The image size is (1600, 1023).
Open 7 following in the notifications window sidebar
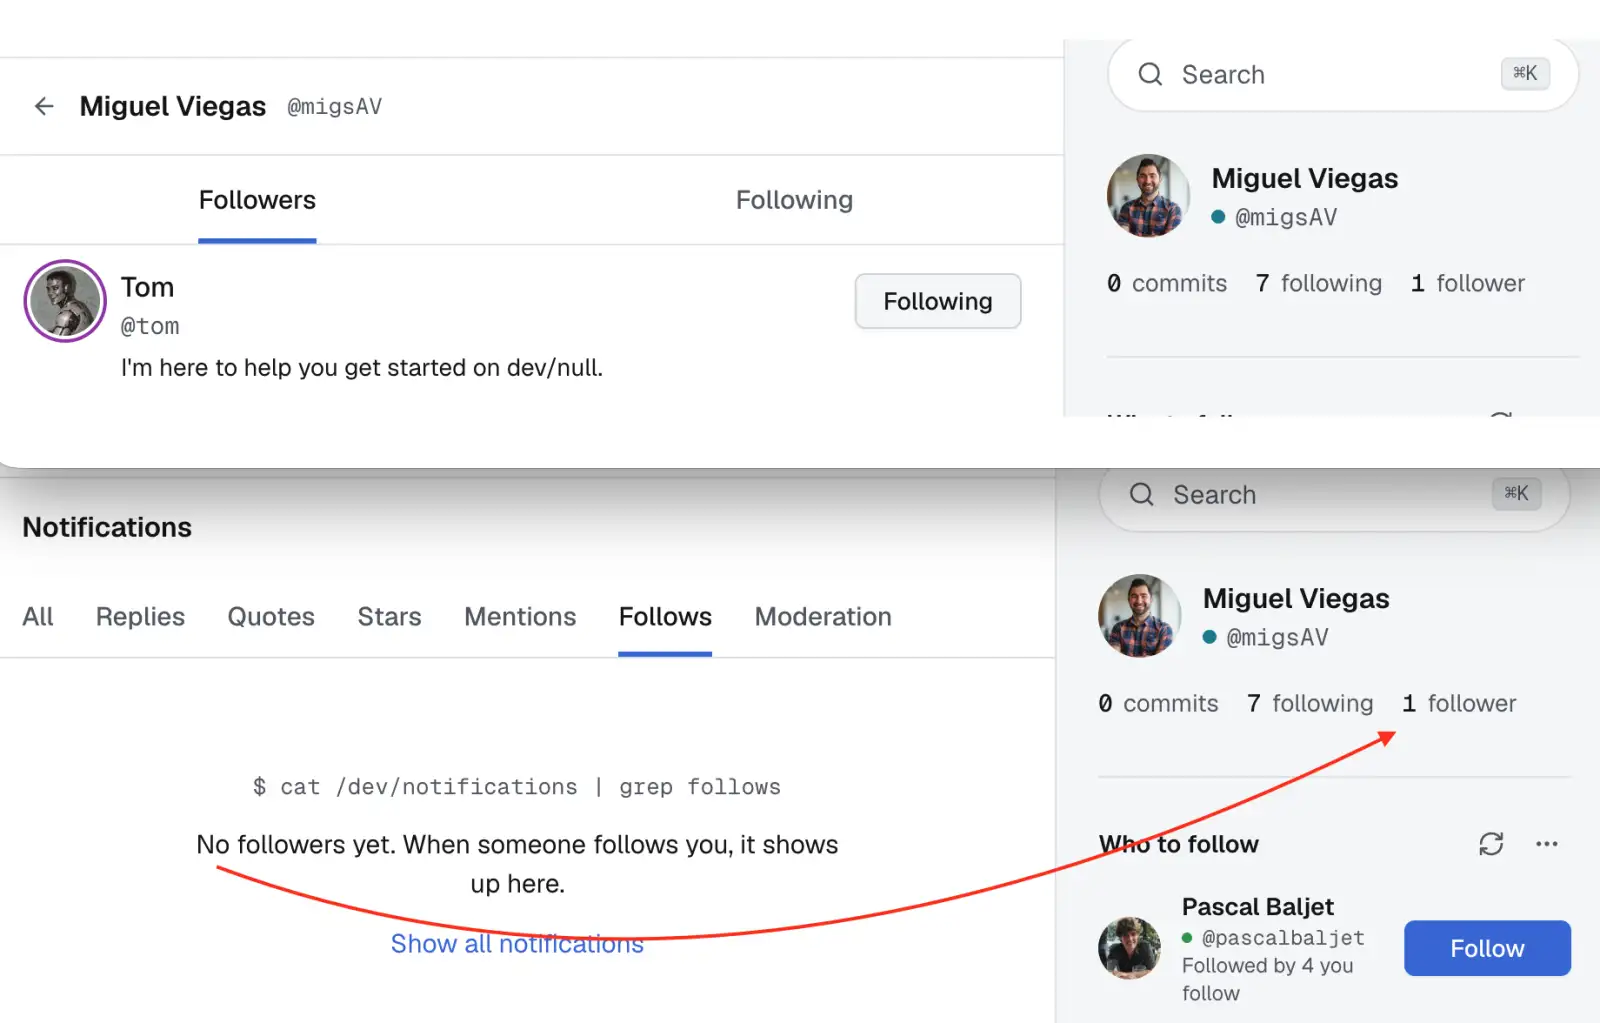pyautogui.click(x=1310, y=704)
